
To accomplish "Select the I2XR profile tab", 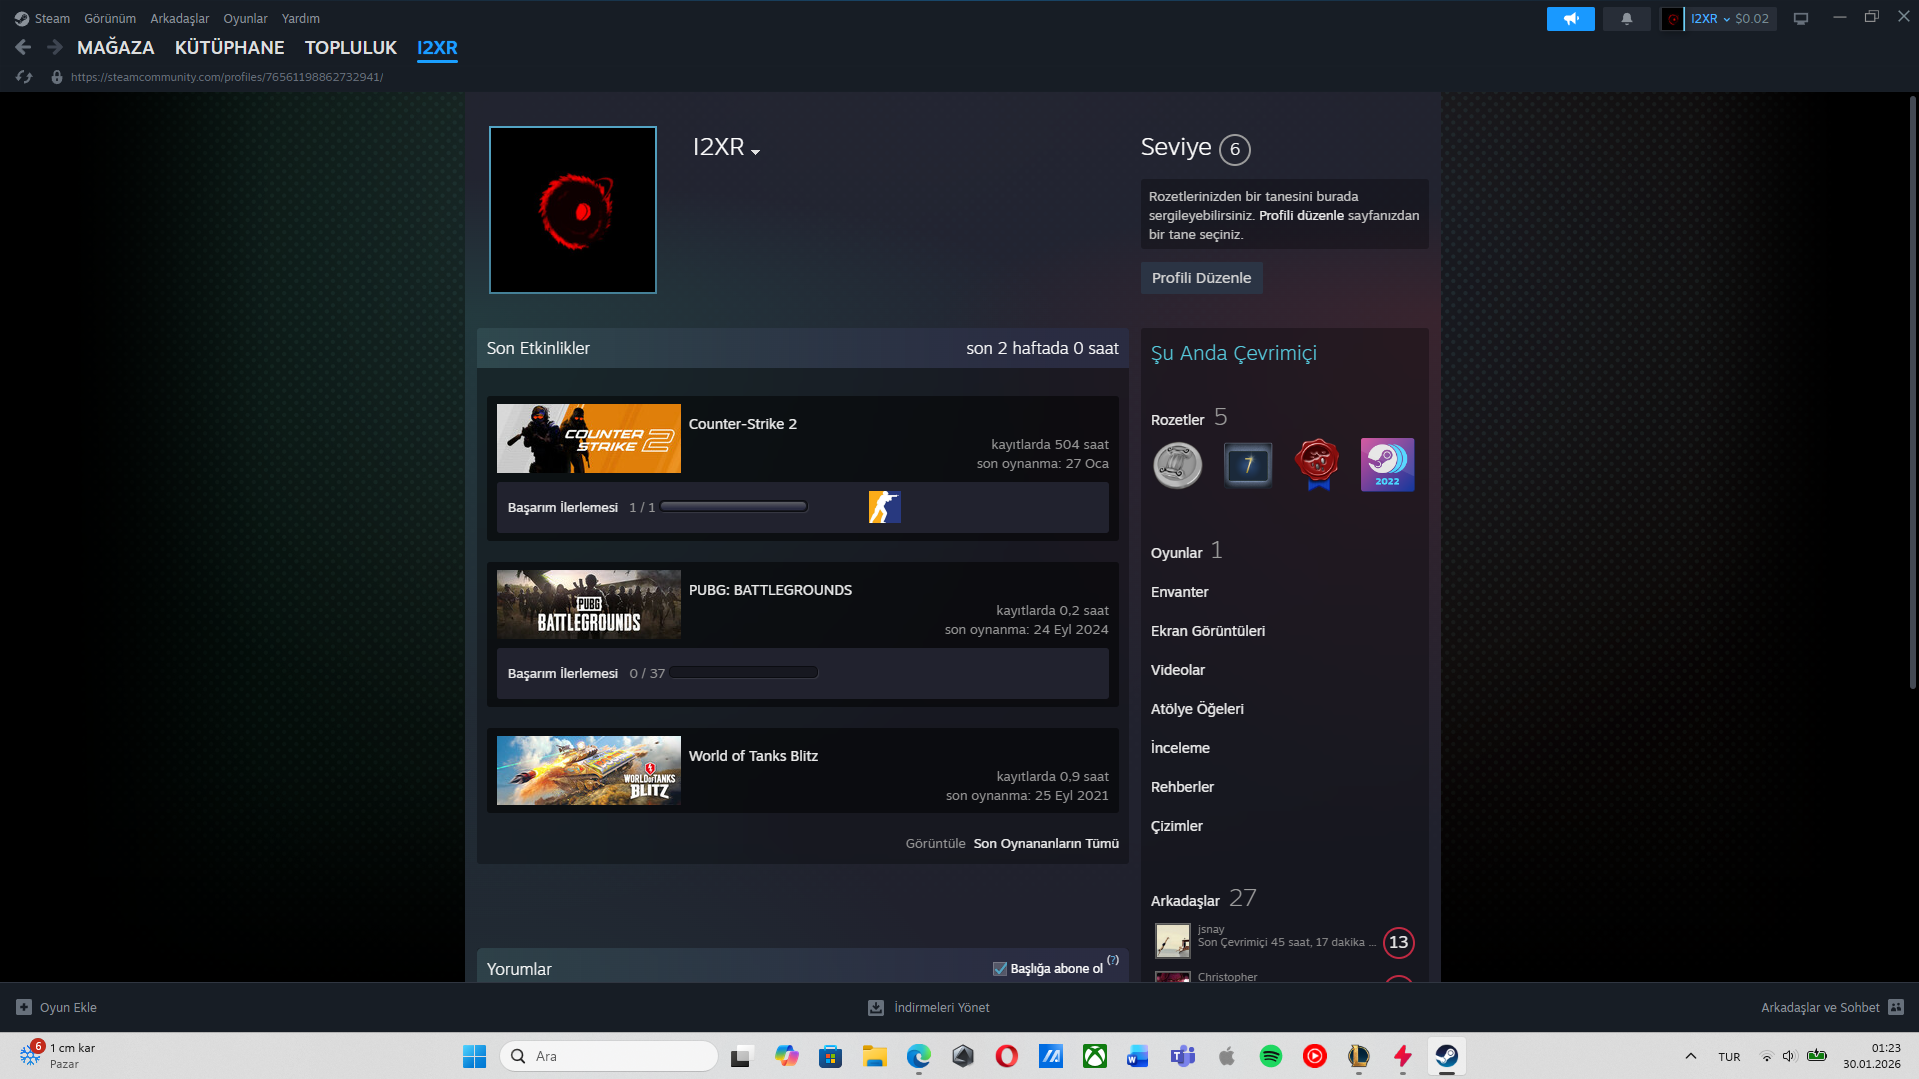I will [x=437, y=47].
